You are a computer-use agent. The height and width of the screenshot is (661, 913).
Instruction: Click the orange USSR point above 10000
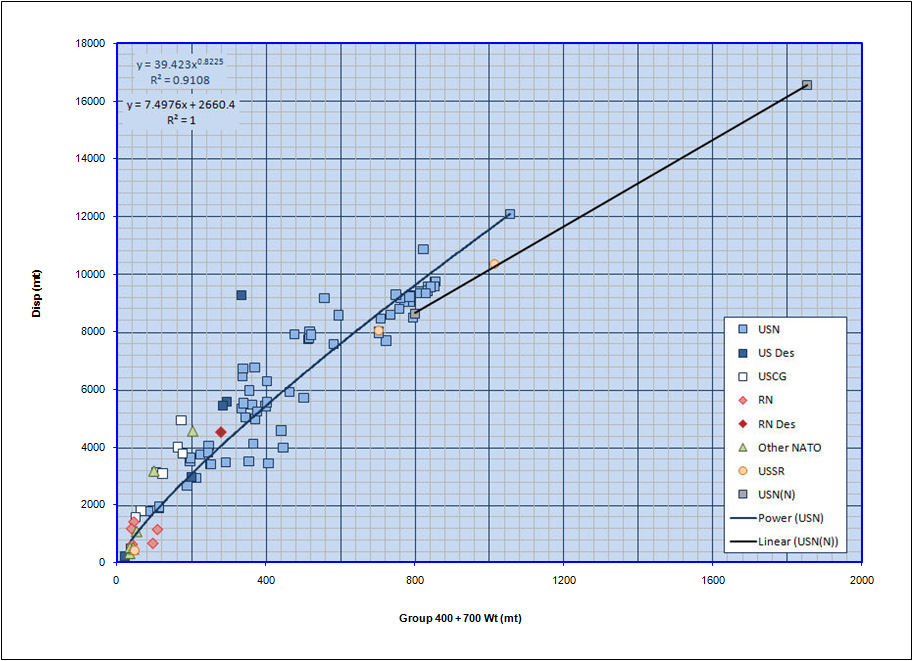point(494,264)
